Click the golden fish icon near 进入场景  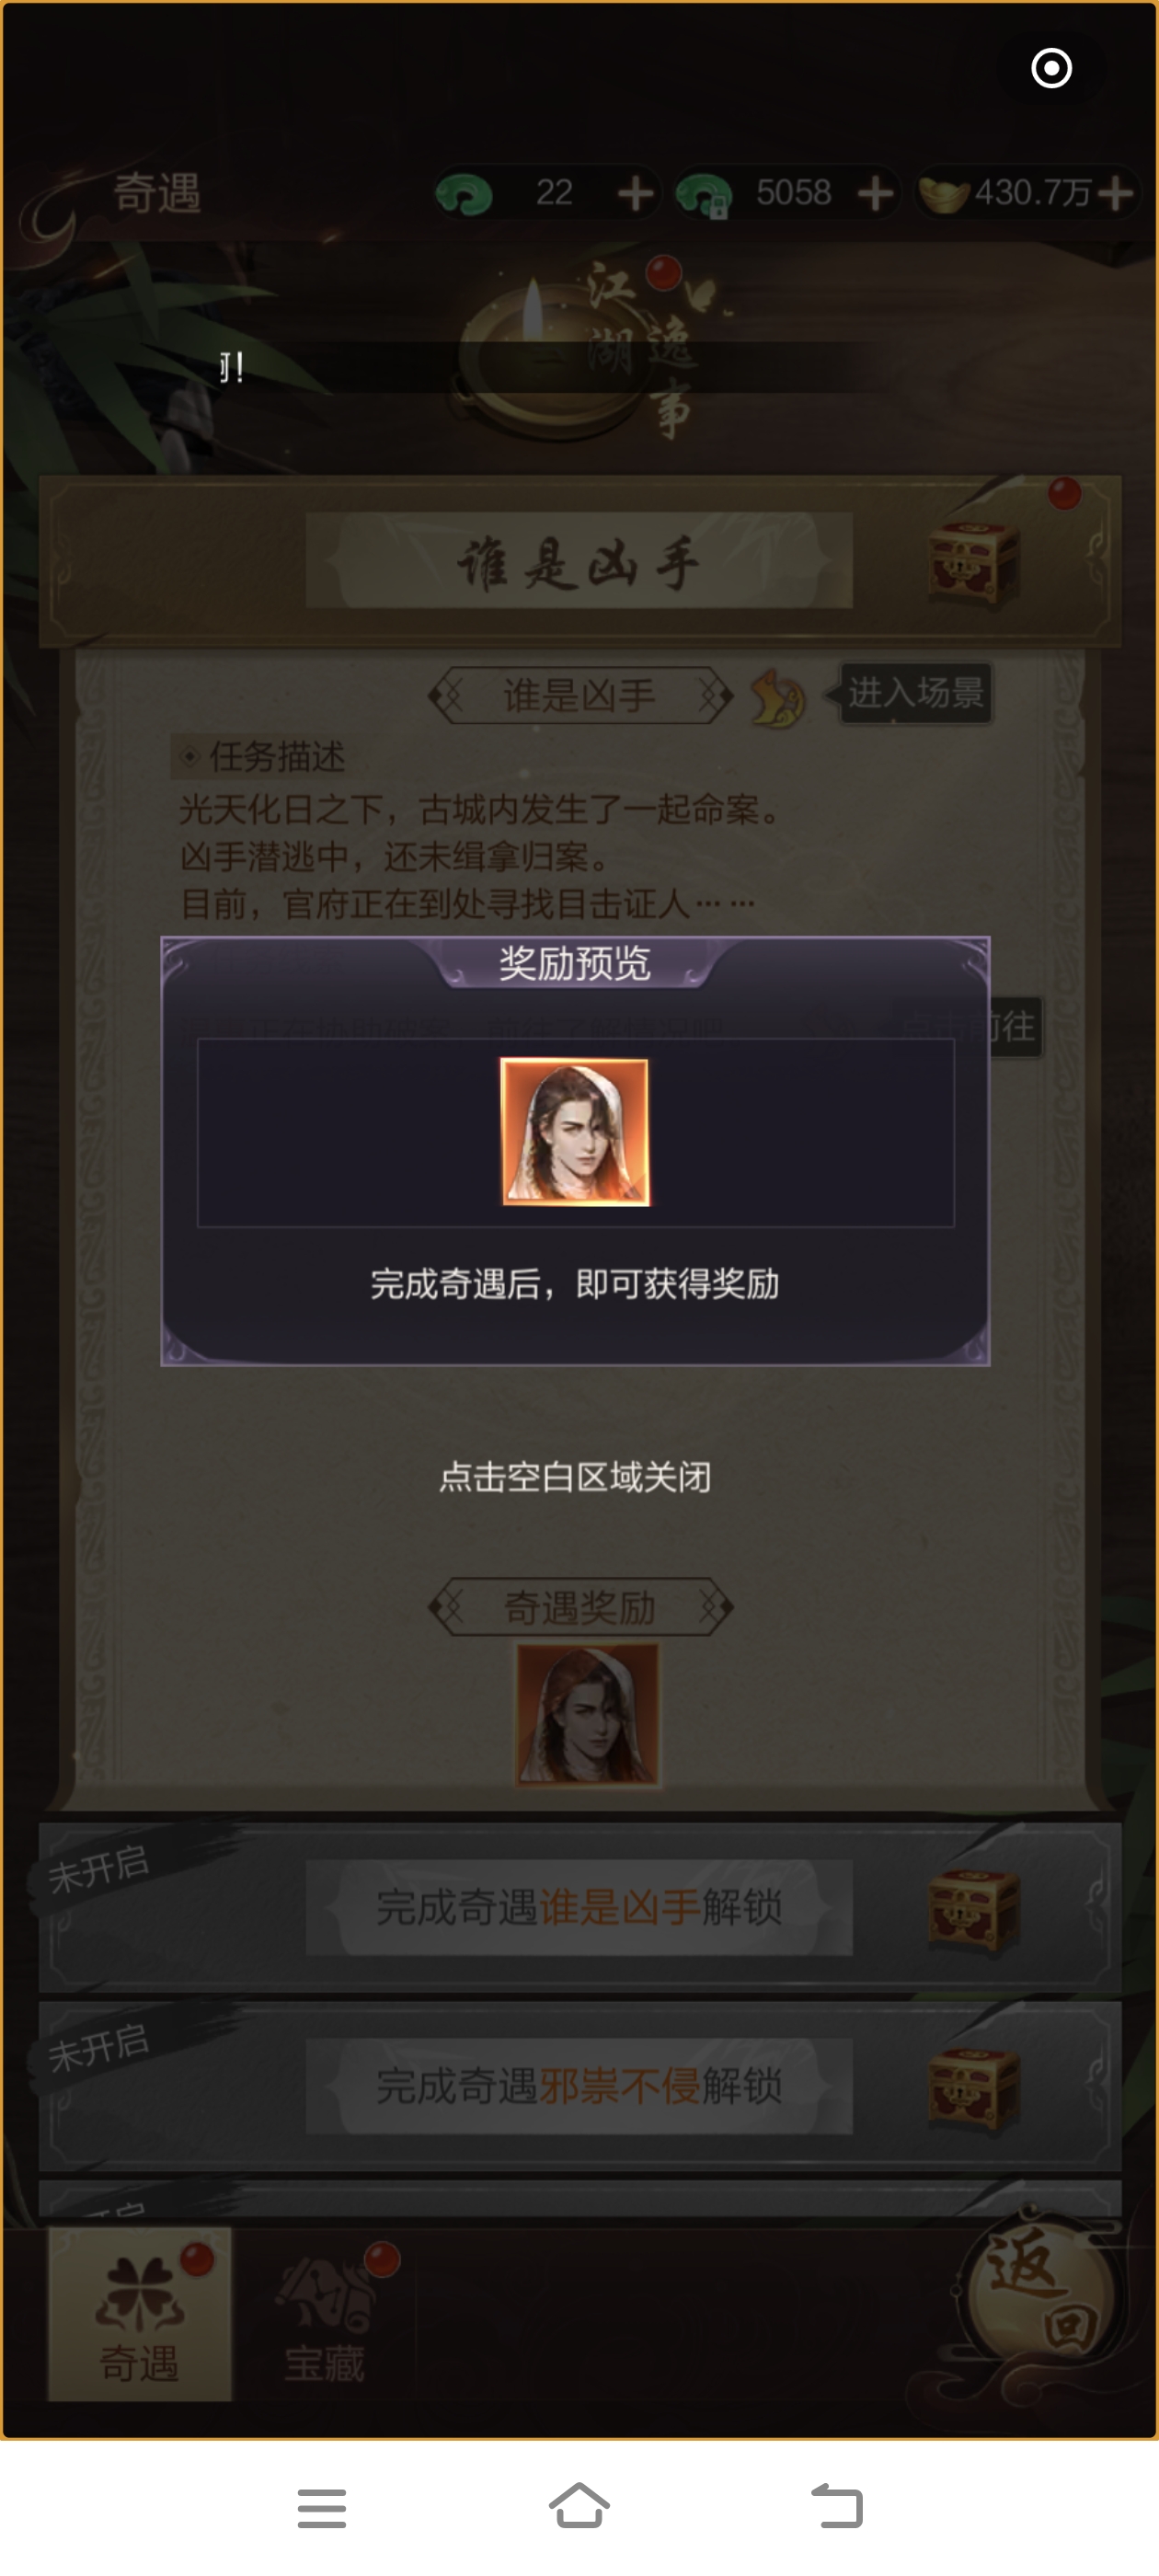click(777, 697)
